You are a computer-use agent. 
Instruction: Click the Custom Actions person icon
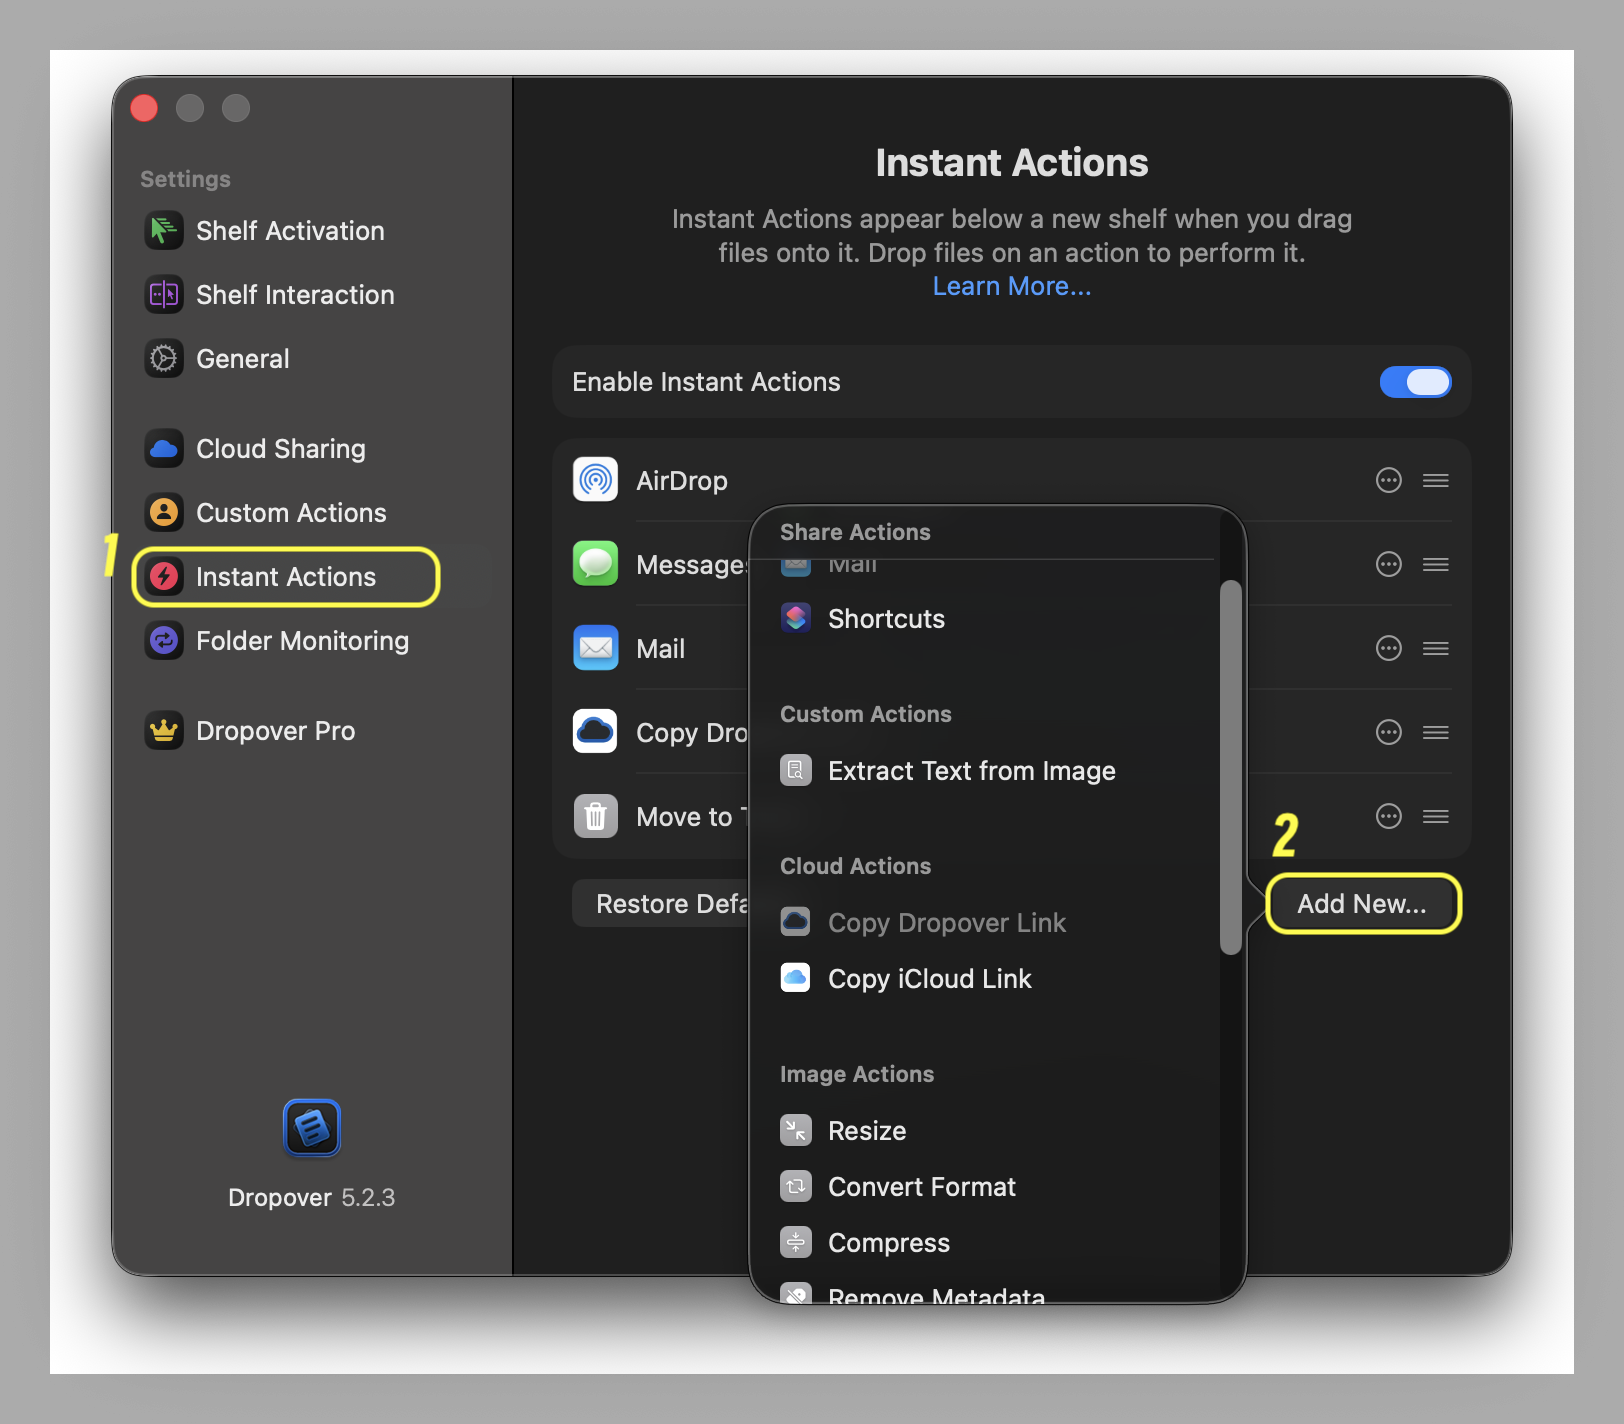tap(164, 513)
